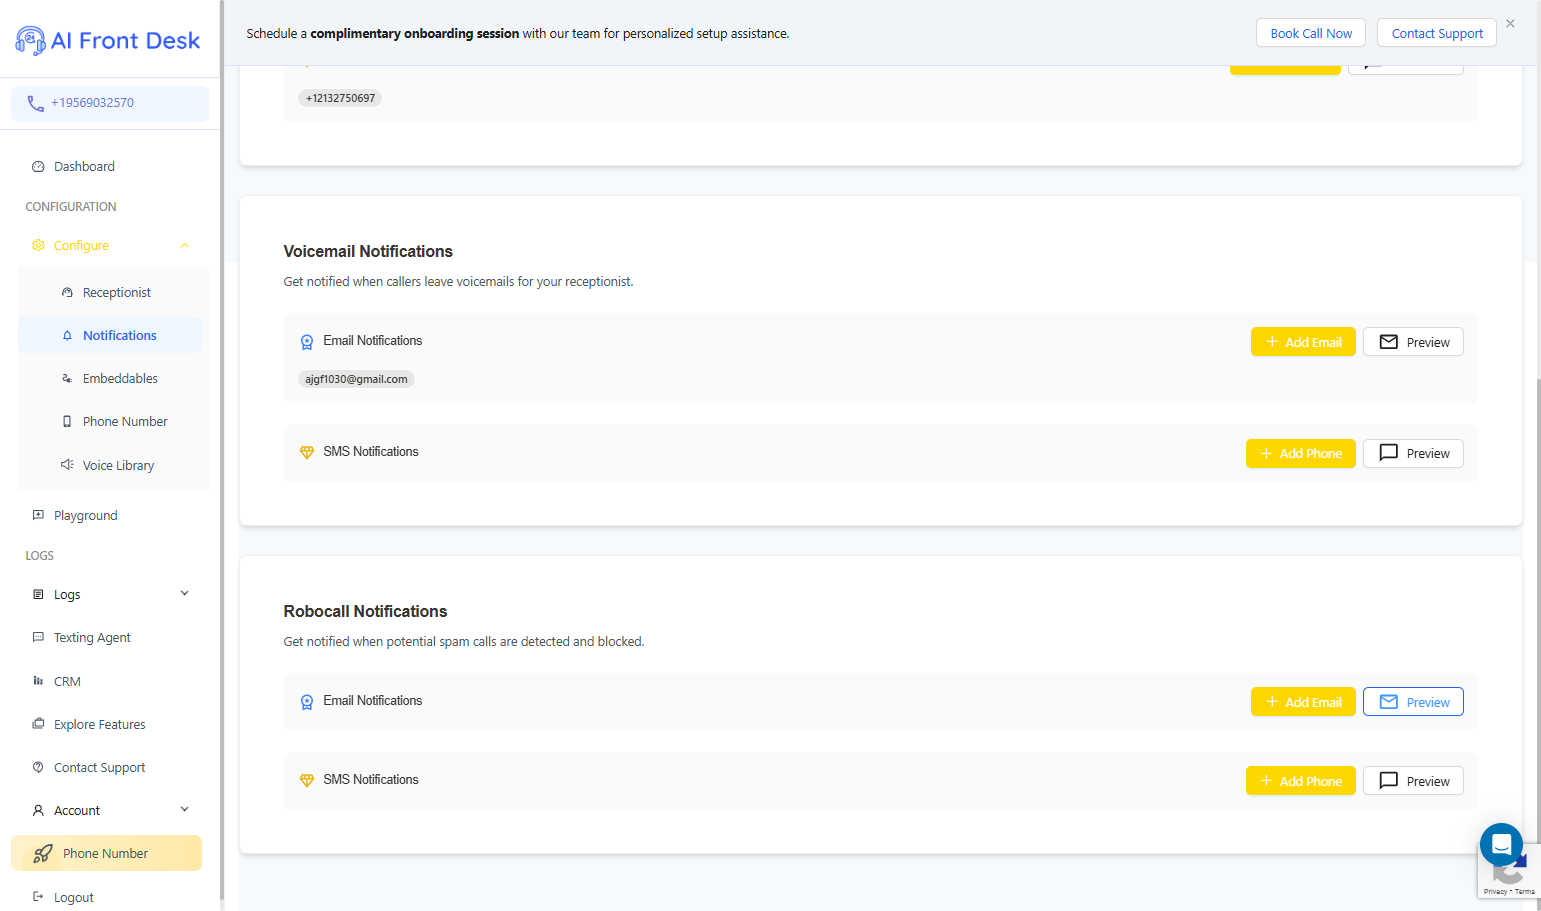The height and width of the screenshot is (911, 1541).
Task: Open the Embeddables page
Action: point(120,379)
